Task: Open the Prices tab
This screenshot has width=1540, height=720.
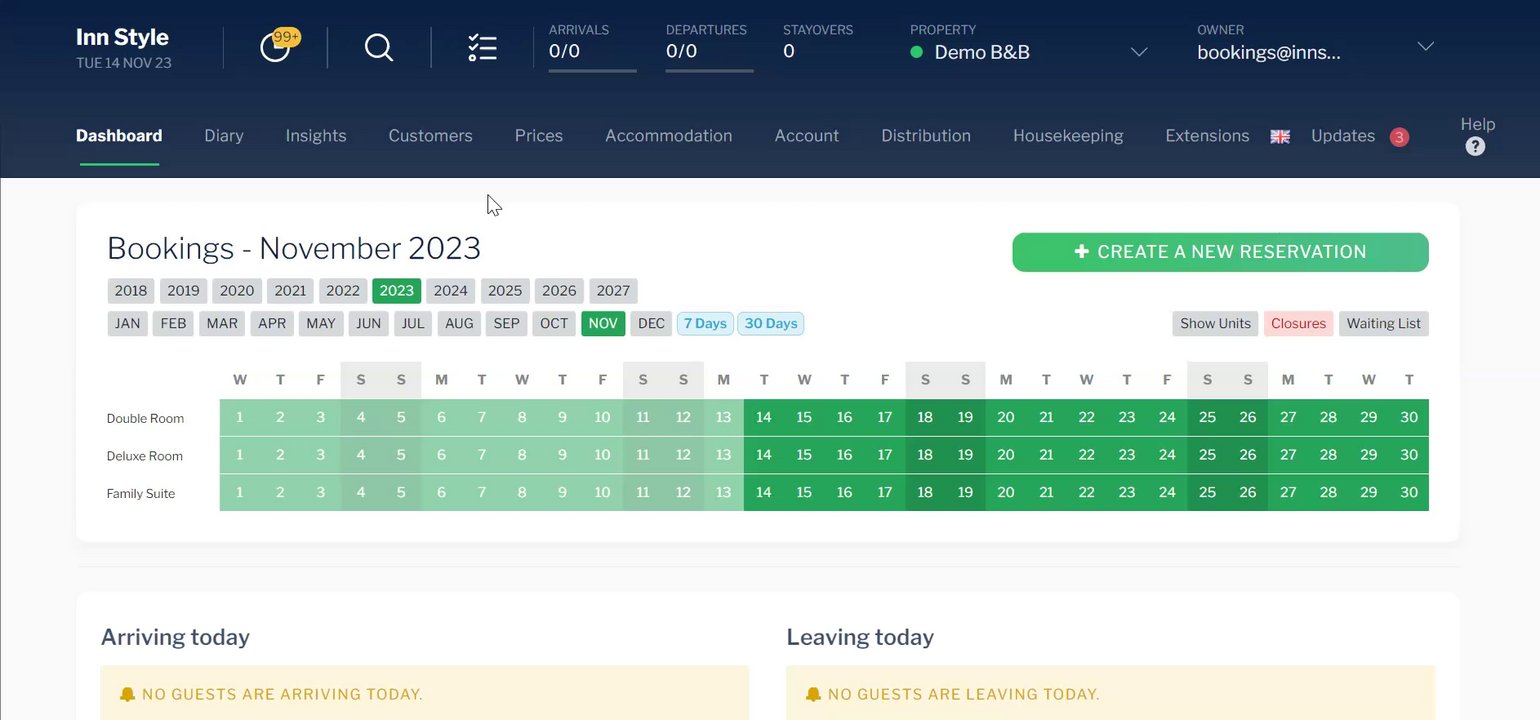Action: pyautogui.click(x=539, y=136)
